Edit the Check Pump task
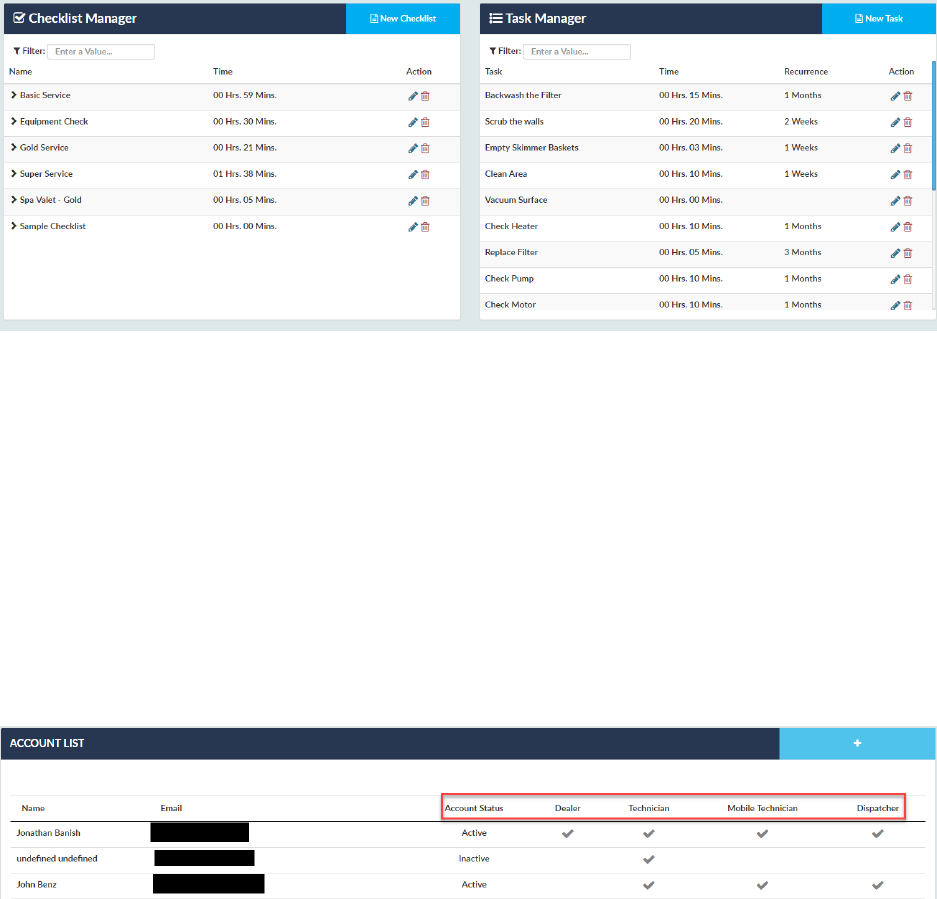 tap(895, 279)
